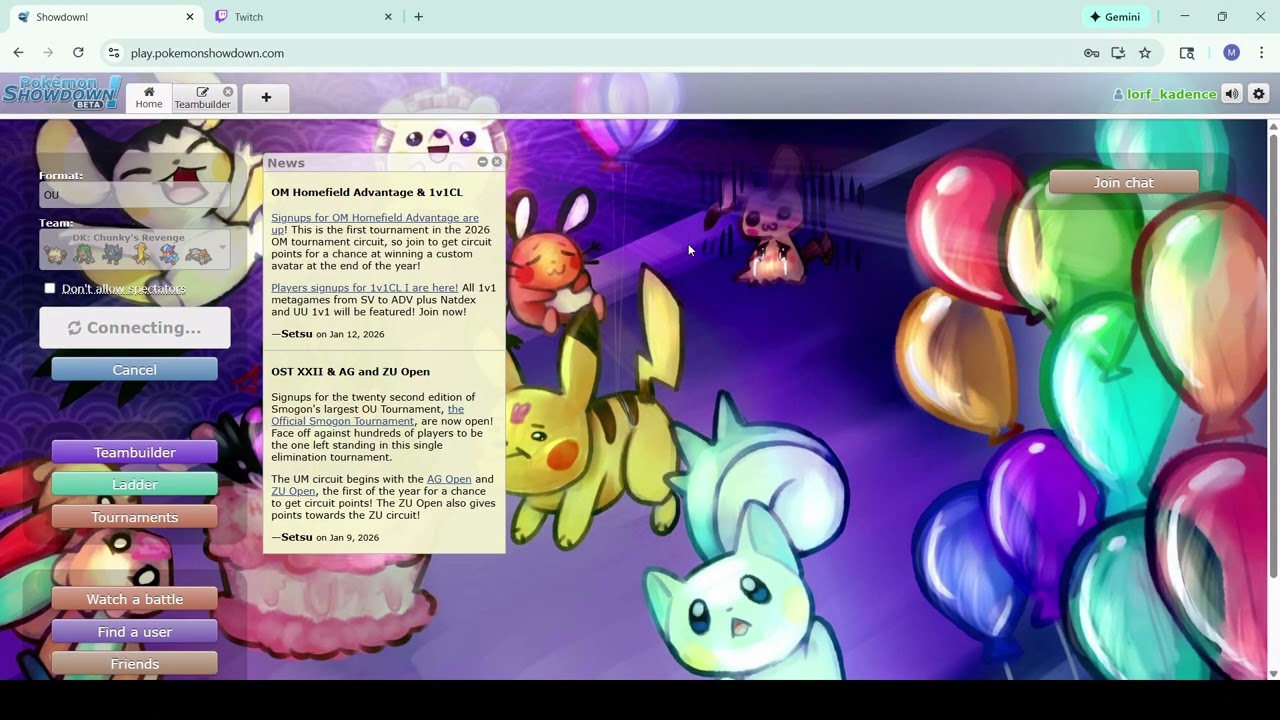The image size is (1280, 720).
Task: Cancel the battle search
Action: 134,370
